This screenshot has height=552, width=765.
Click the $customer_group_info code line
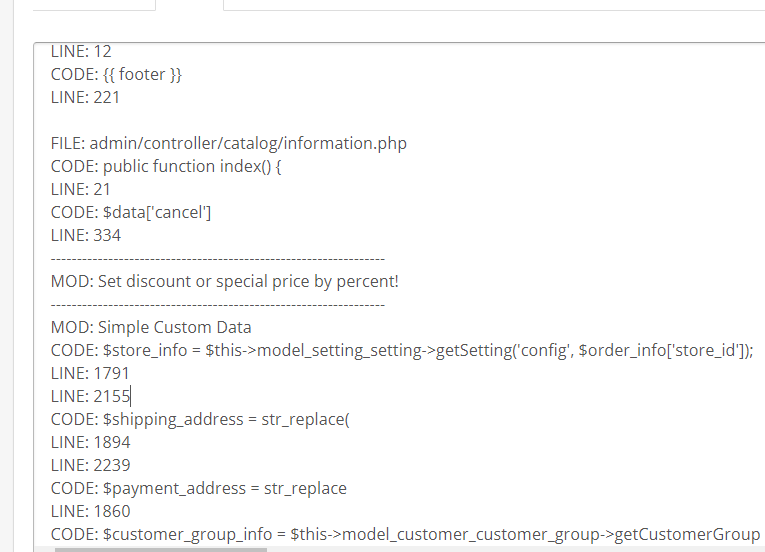click(x=405, y=534)
